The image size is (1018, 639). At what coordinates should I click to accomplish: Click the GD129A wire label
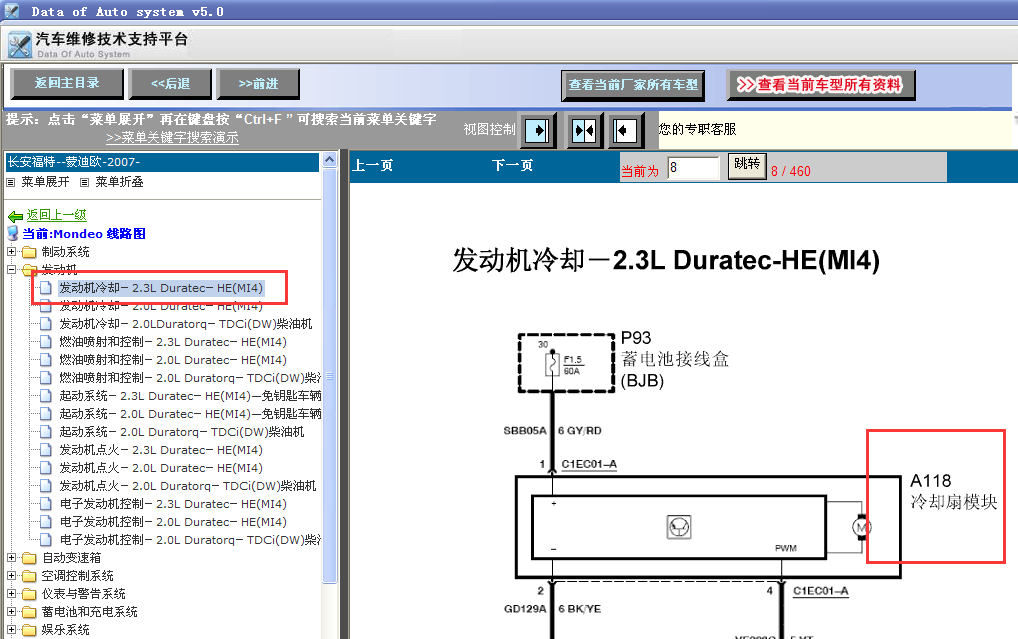(x=525, y=609)
